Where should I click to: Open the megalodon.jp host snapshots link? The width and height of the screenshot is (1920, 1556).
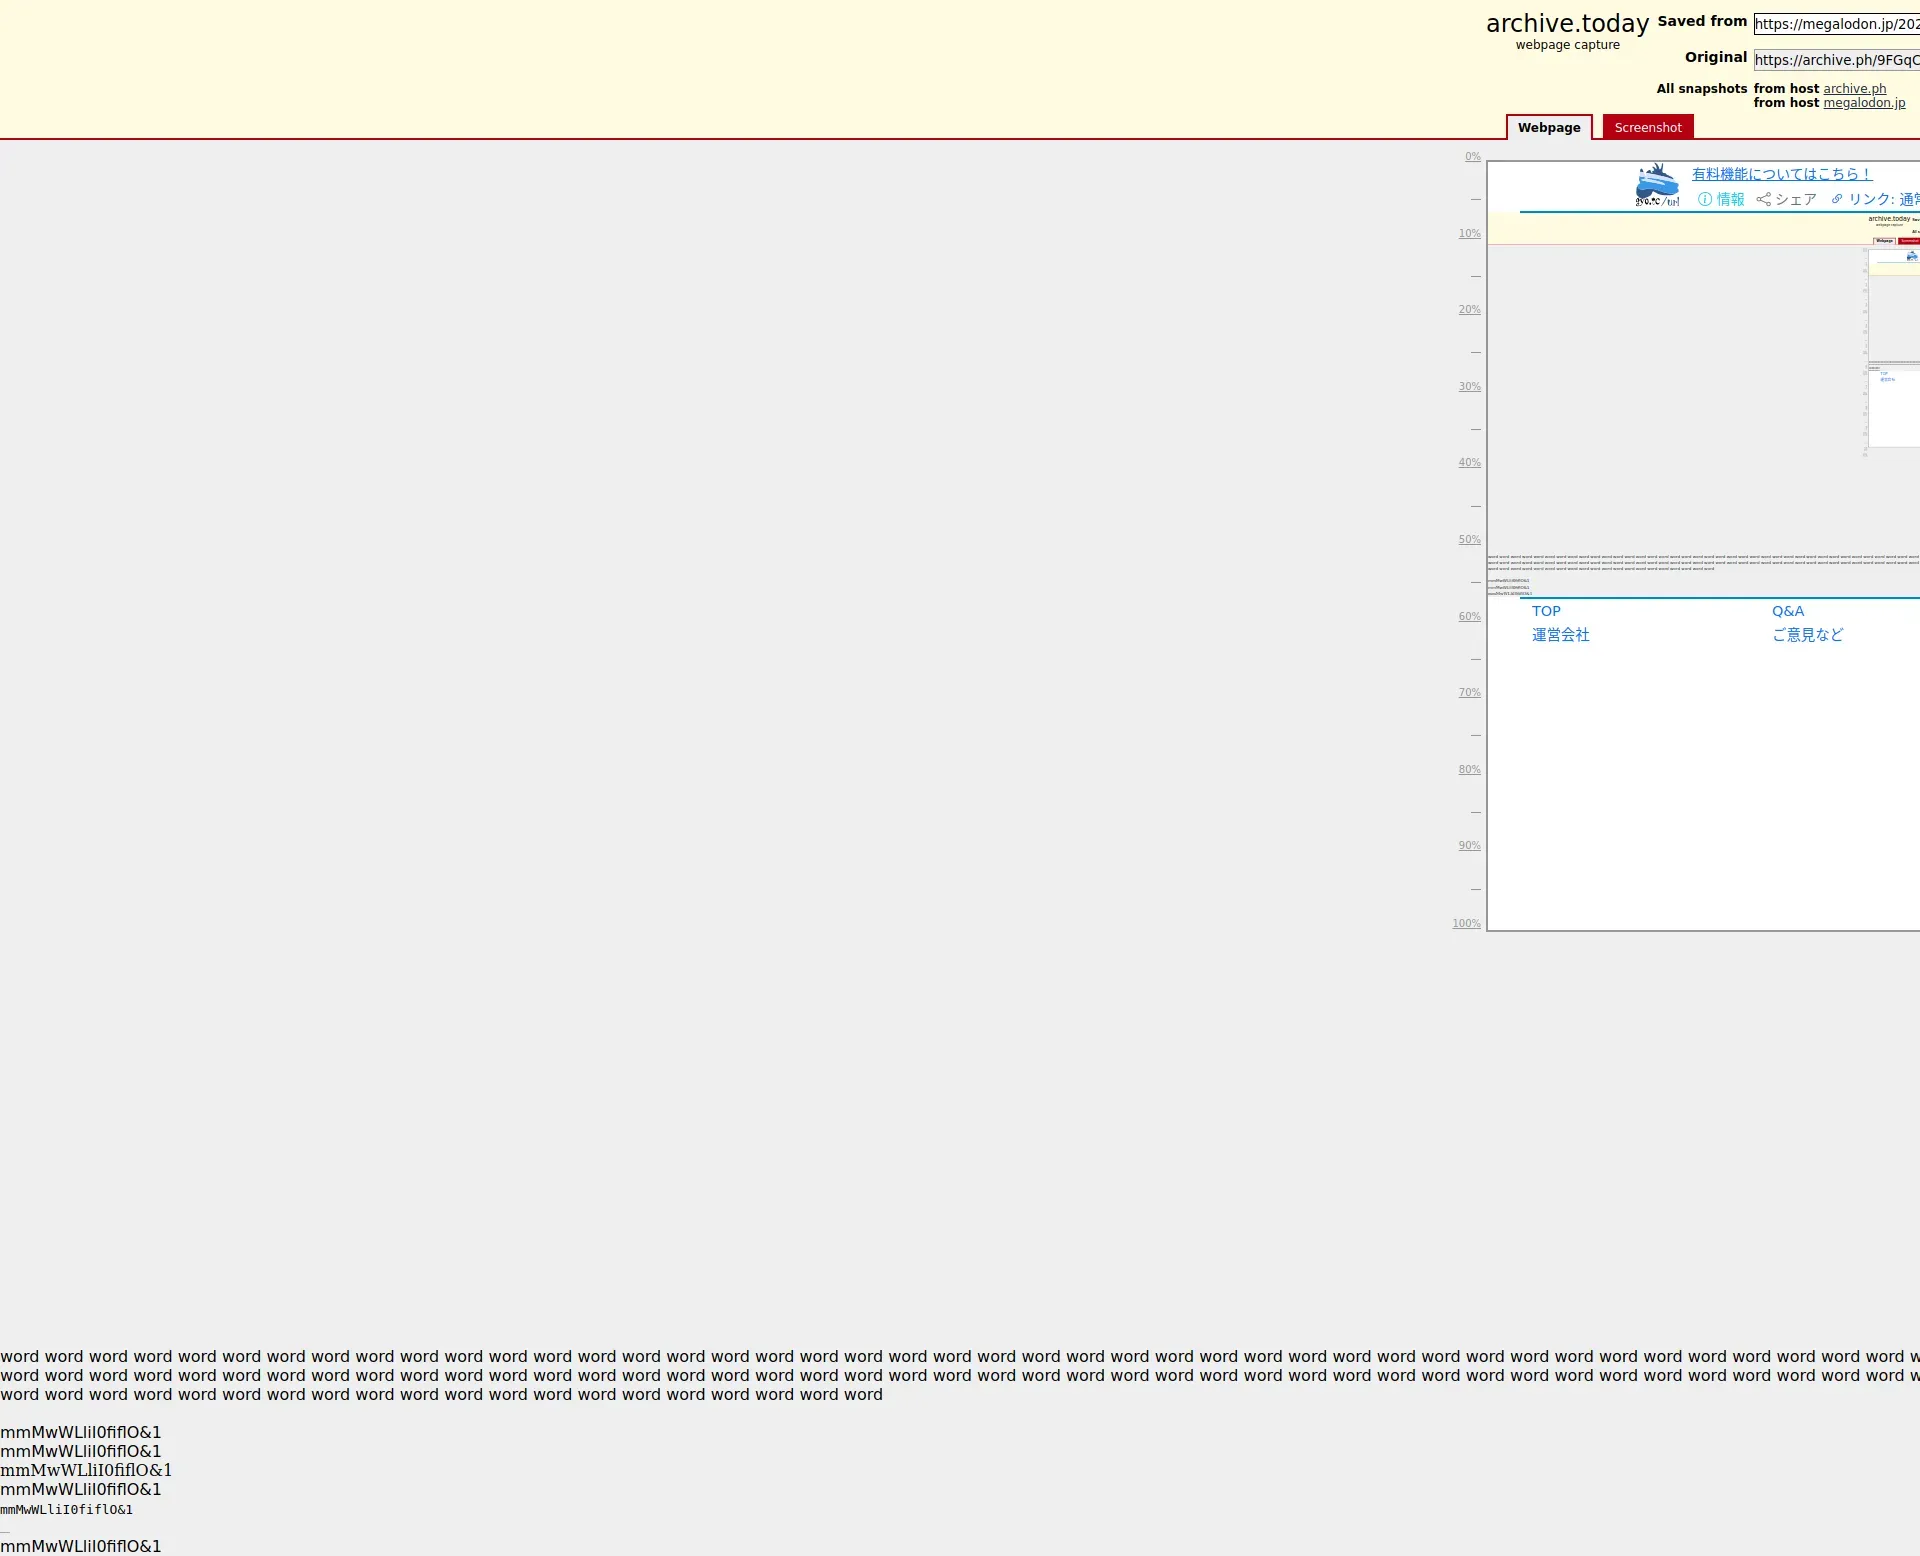[1863, 103]
